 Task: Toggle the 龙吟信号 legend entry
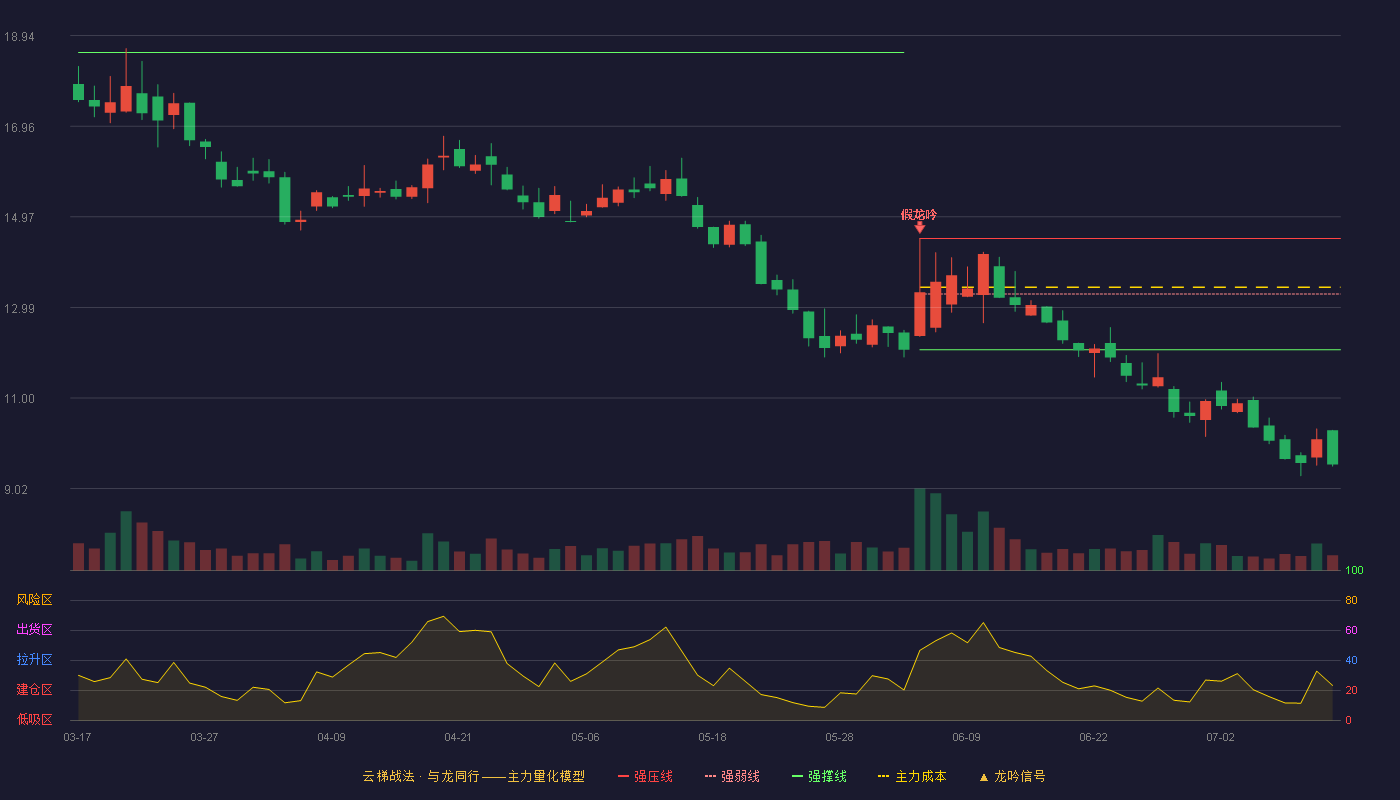click(1012, 776)
